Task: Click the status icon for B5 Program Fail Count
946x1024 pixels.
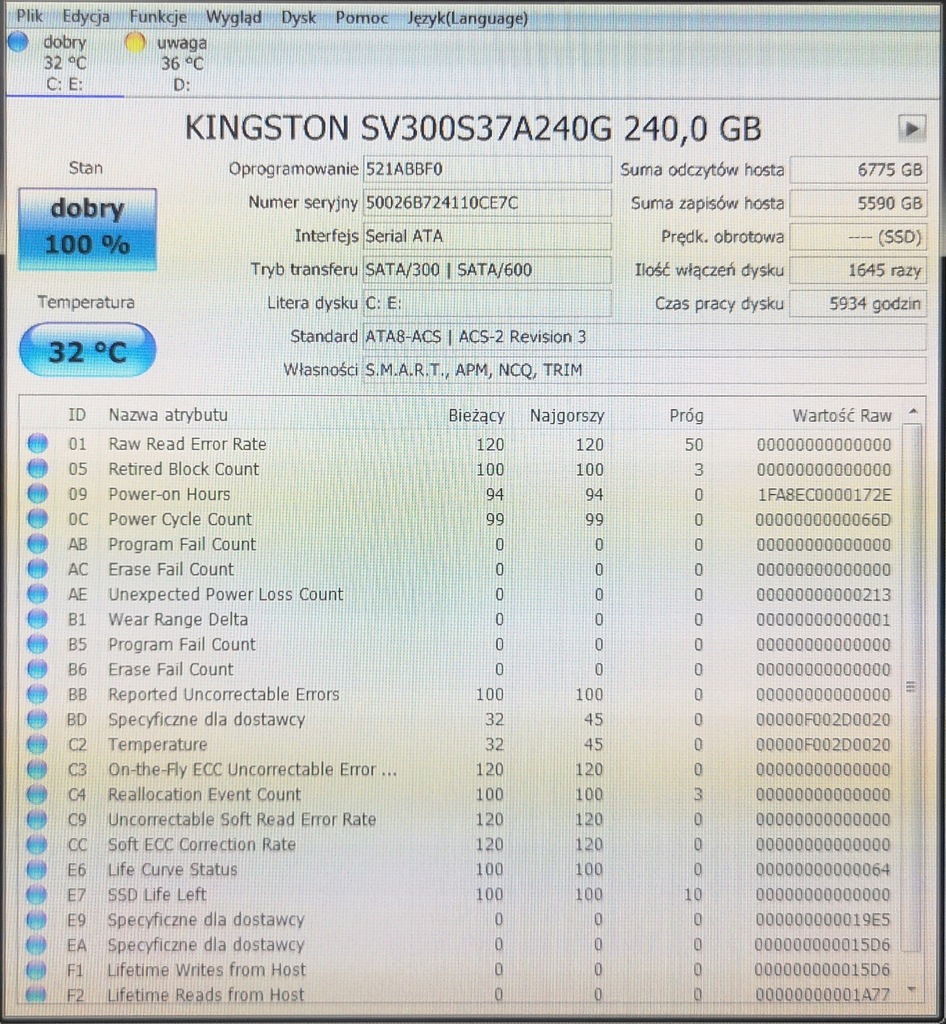Action: (38, 644)
